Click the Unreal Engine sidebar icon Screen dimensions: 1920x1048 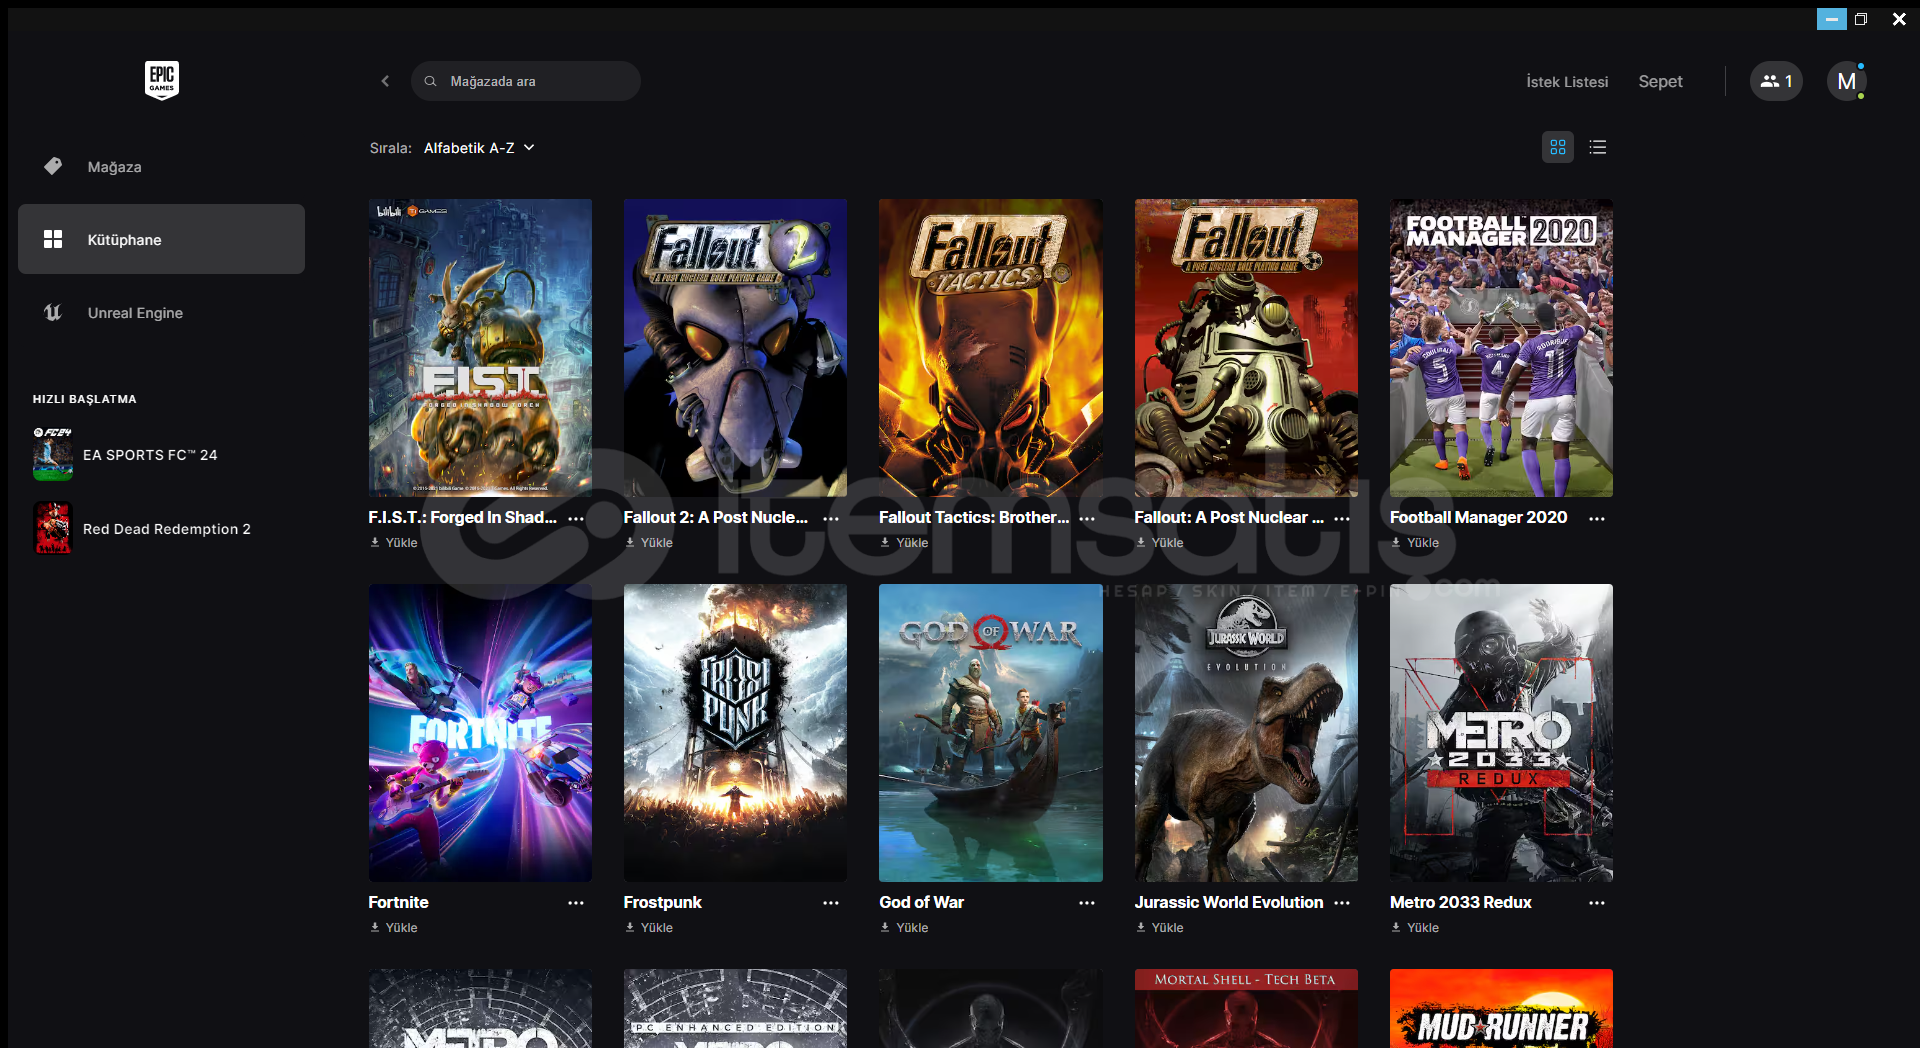(53, 313)
